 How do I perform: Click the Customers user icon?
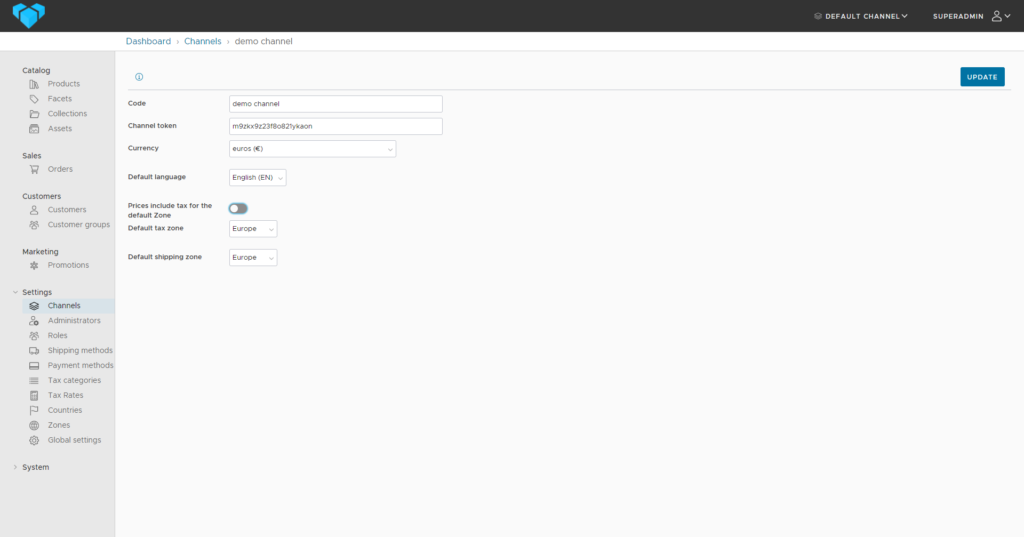pyautogui.click(x=34, y=210)
